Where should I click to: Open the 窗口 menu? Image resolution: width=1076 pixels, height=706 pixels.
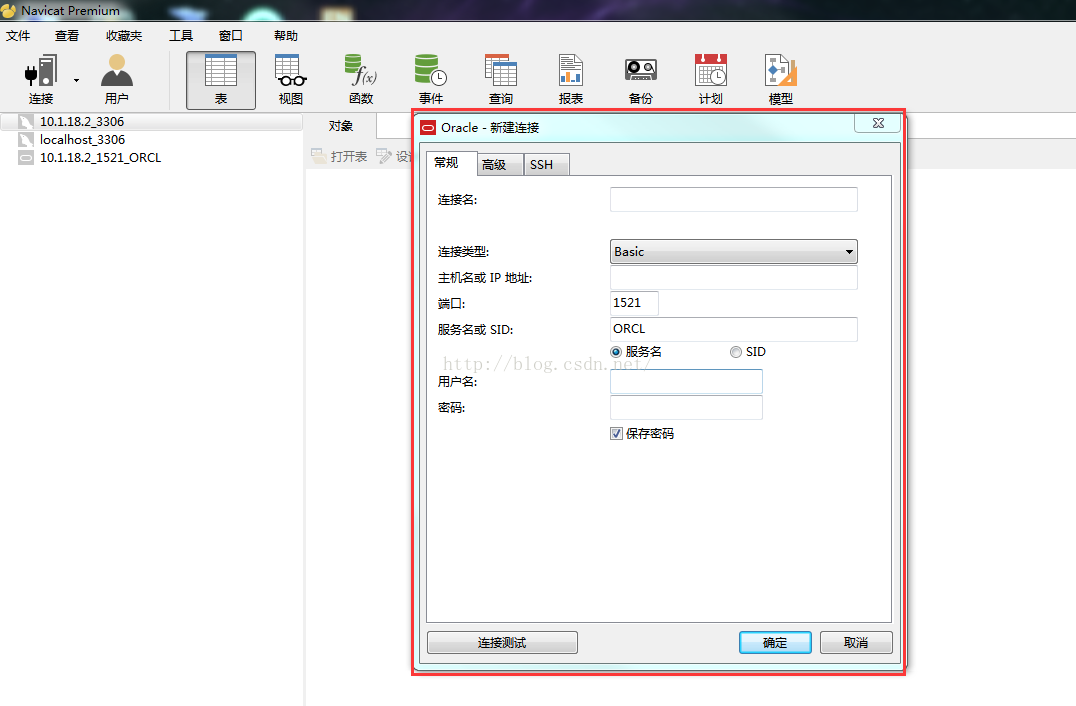(x=231, y=36)
